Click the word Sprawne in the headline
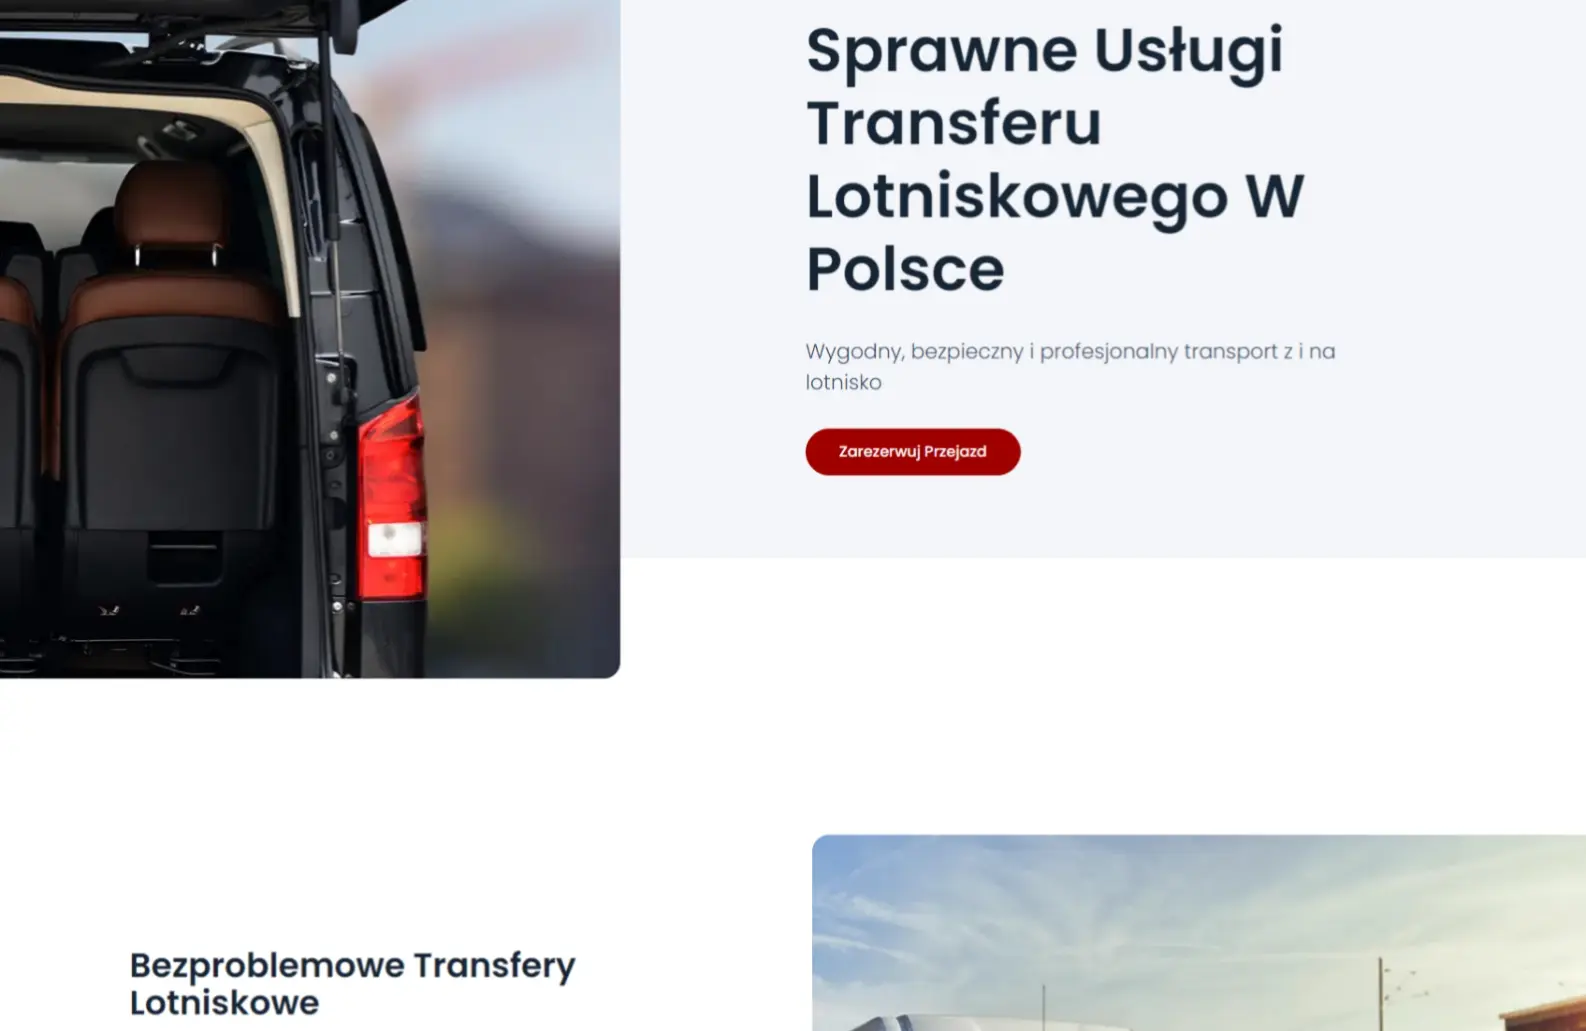The height and width of the screenshot is (1031, 1586). point(941,51)
